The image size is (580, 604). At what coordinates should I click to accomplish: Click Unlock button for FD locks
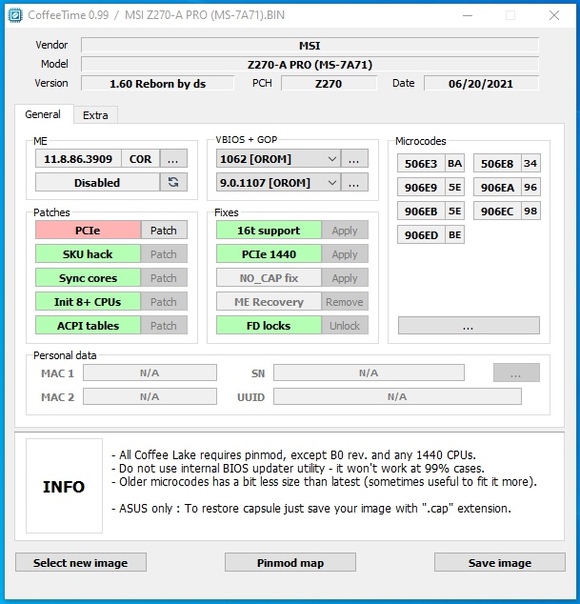tap(345, 326)
